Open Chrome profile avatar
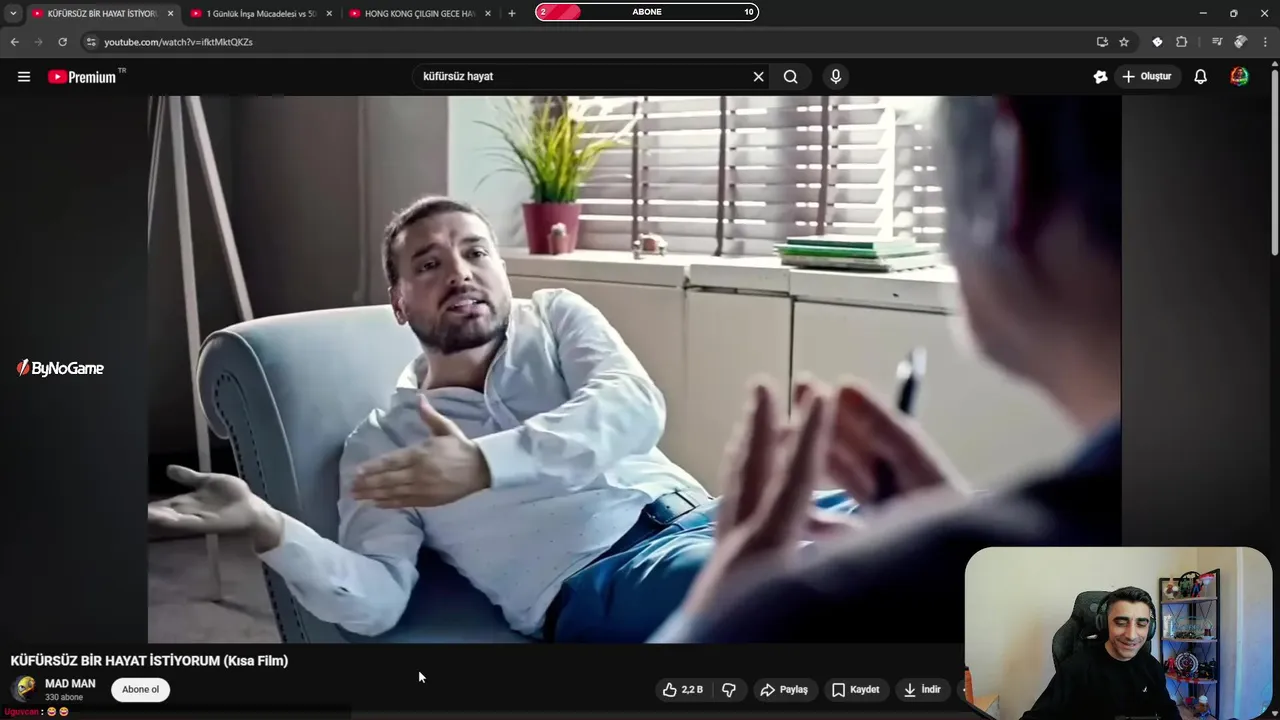Screen dimensions: 1280x720 (1241, 42)
